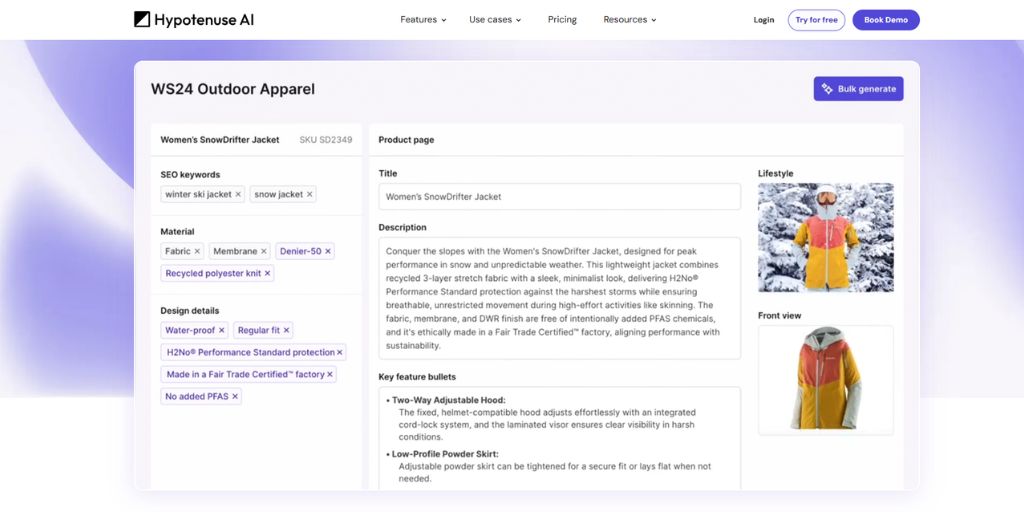This screenshot has height=512, width=1024.
Task: Remove the No added PFAS tag
Action: coord(235,396)
